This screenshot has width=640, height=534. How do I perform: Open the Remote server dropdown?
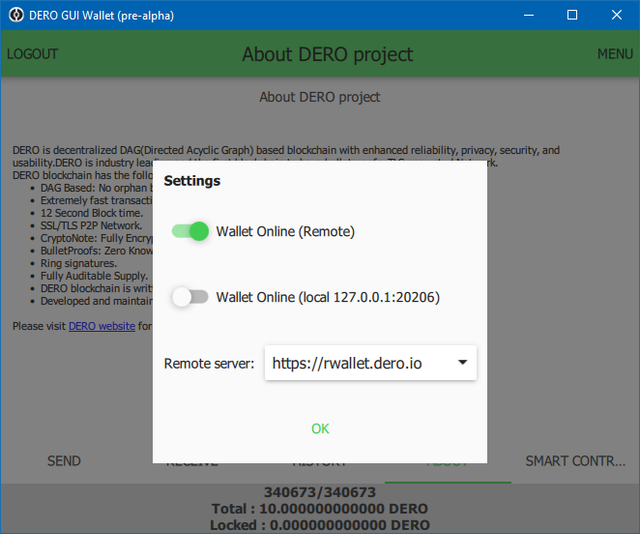(371, 363)
